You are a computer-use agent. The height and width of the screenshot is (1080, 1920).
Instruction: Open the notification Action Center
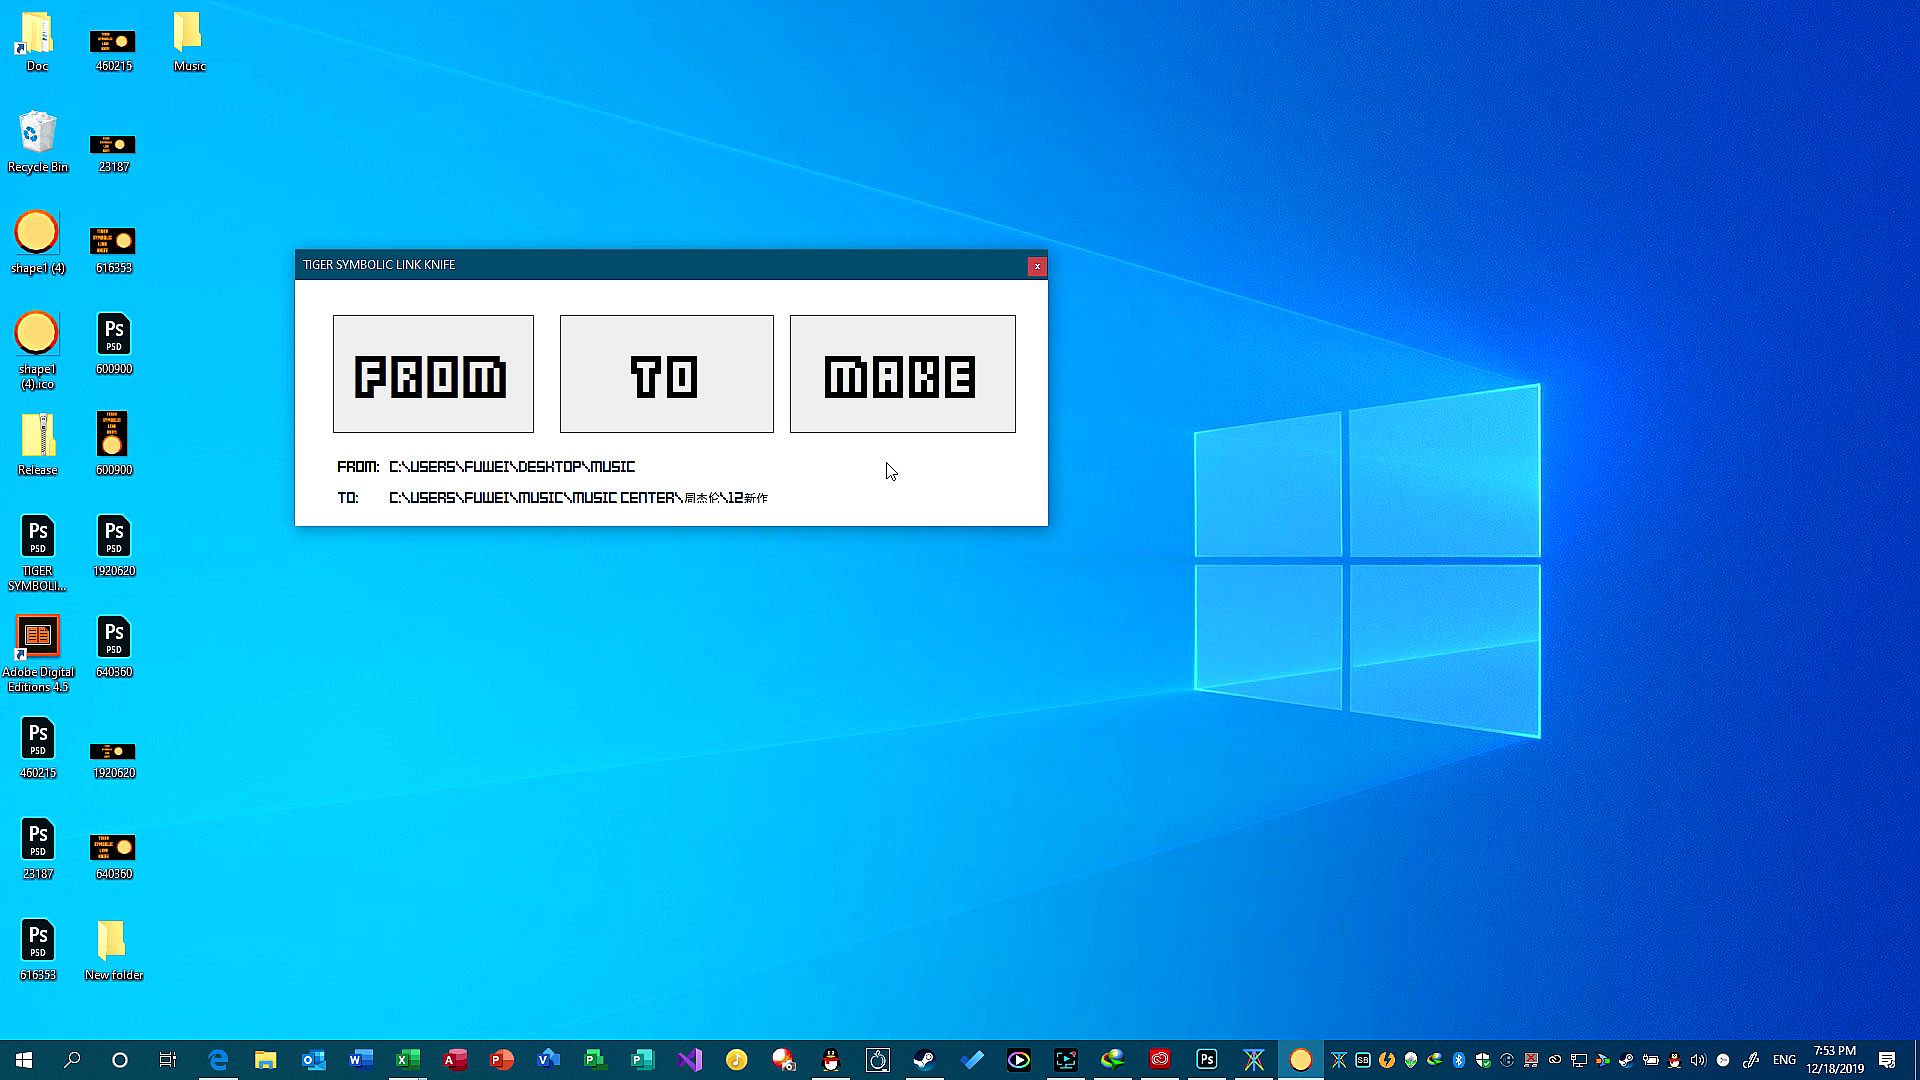pos(1887,1059)
